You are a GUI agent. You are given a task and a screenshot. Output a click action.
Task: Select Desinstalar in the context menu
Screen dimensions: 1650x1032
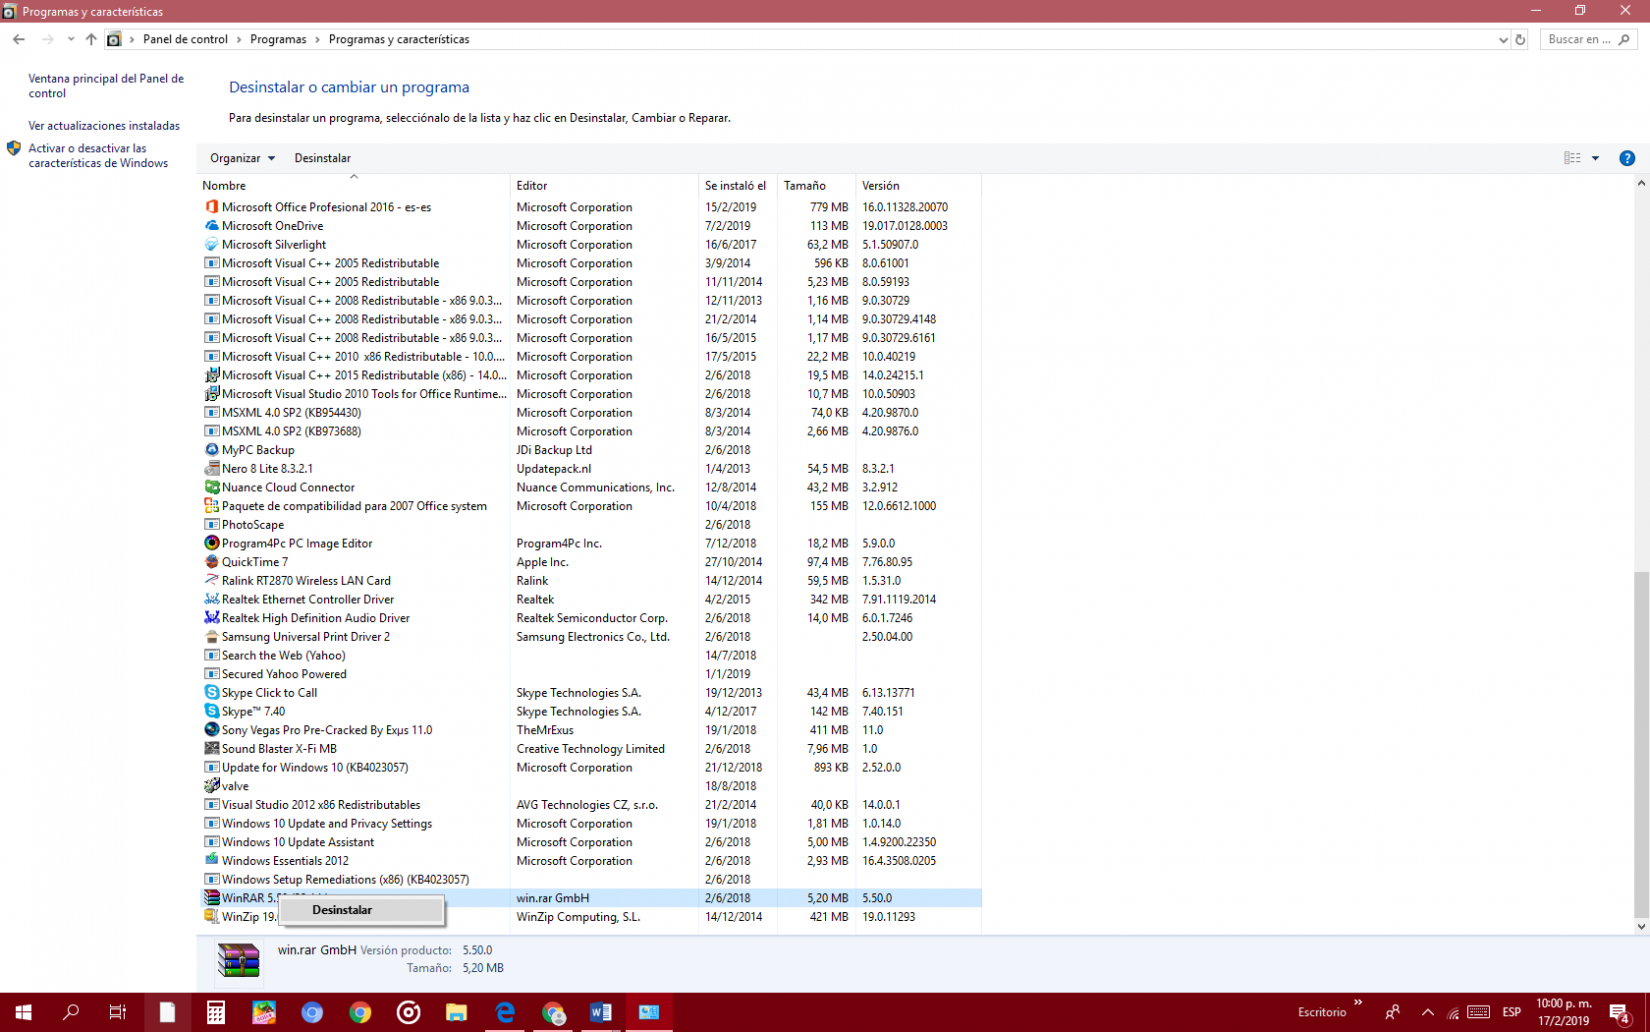coord(361,910)
